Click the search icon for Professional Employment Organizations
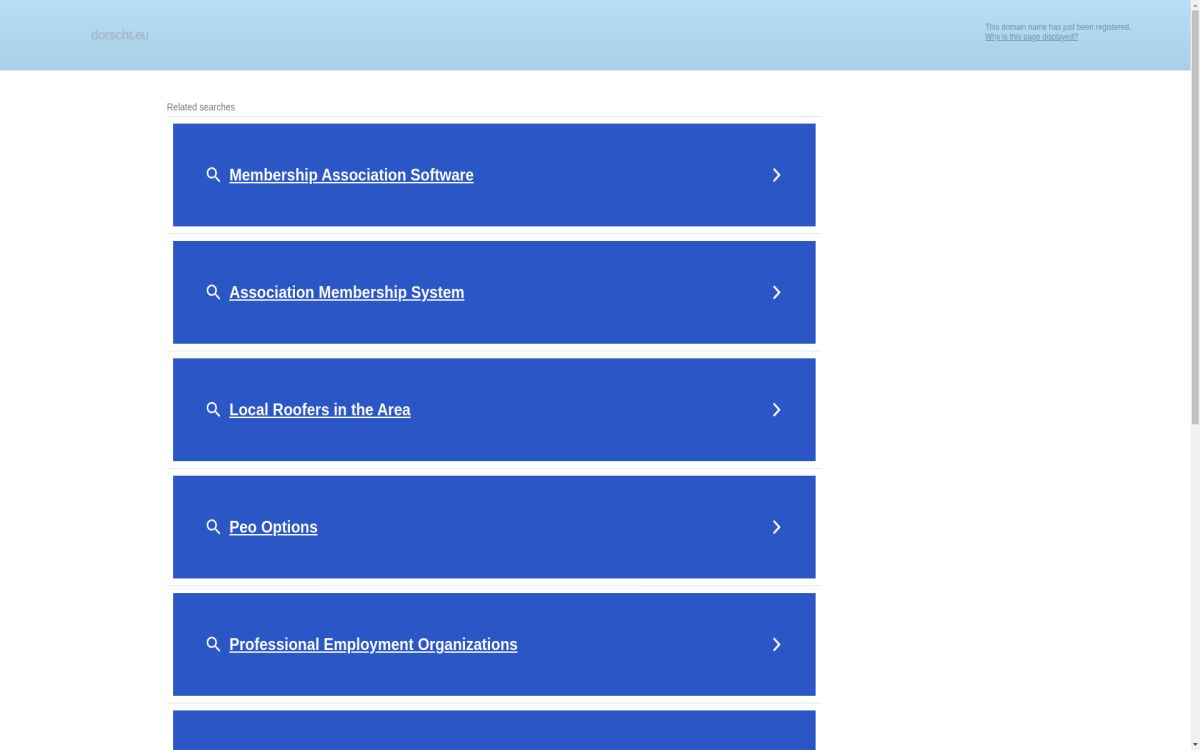Image resolution: width=1200 pixels, height=750 pixels. point(213,644)
